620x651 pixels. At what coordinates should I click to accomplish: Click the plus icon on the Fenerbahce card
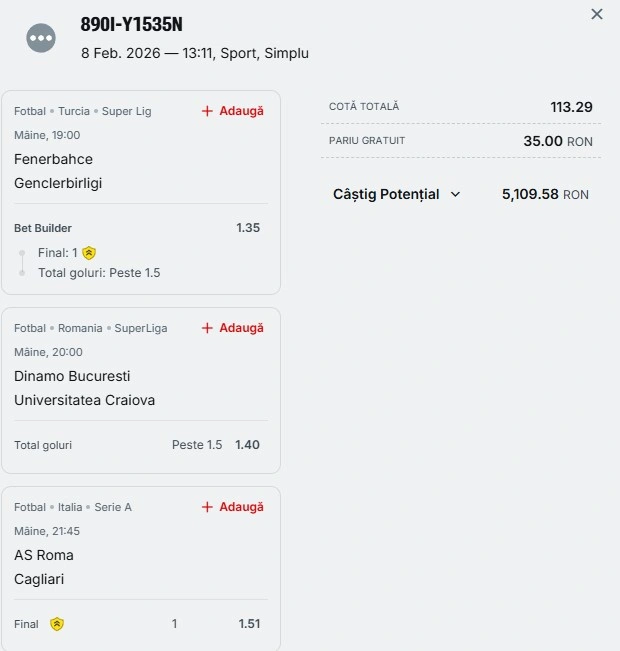tap(208, 111)
